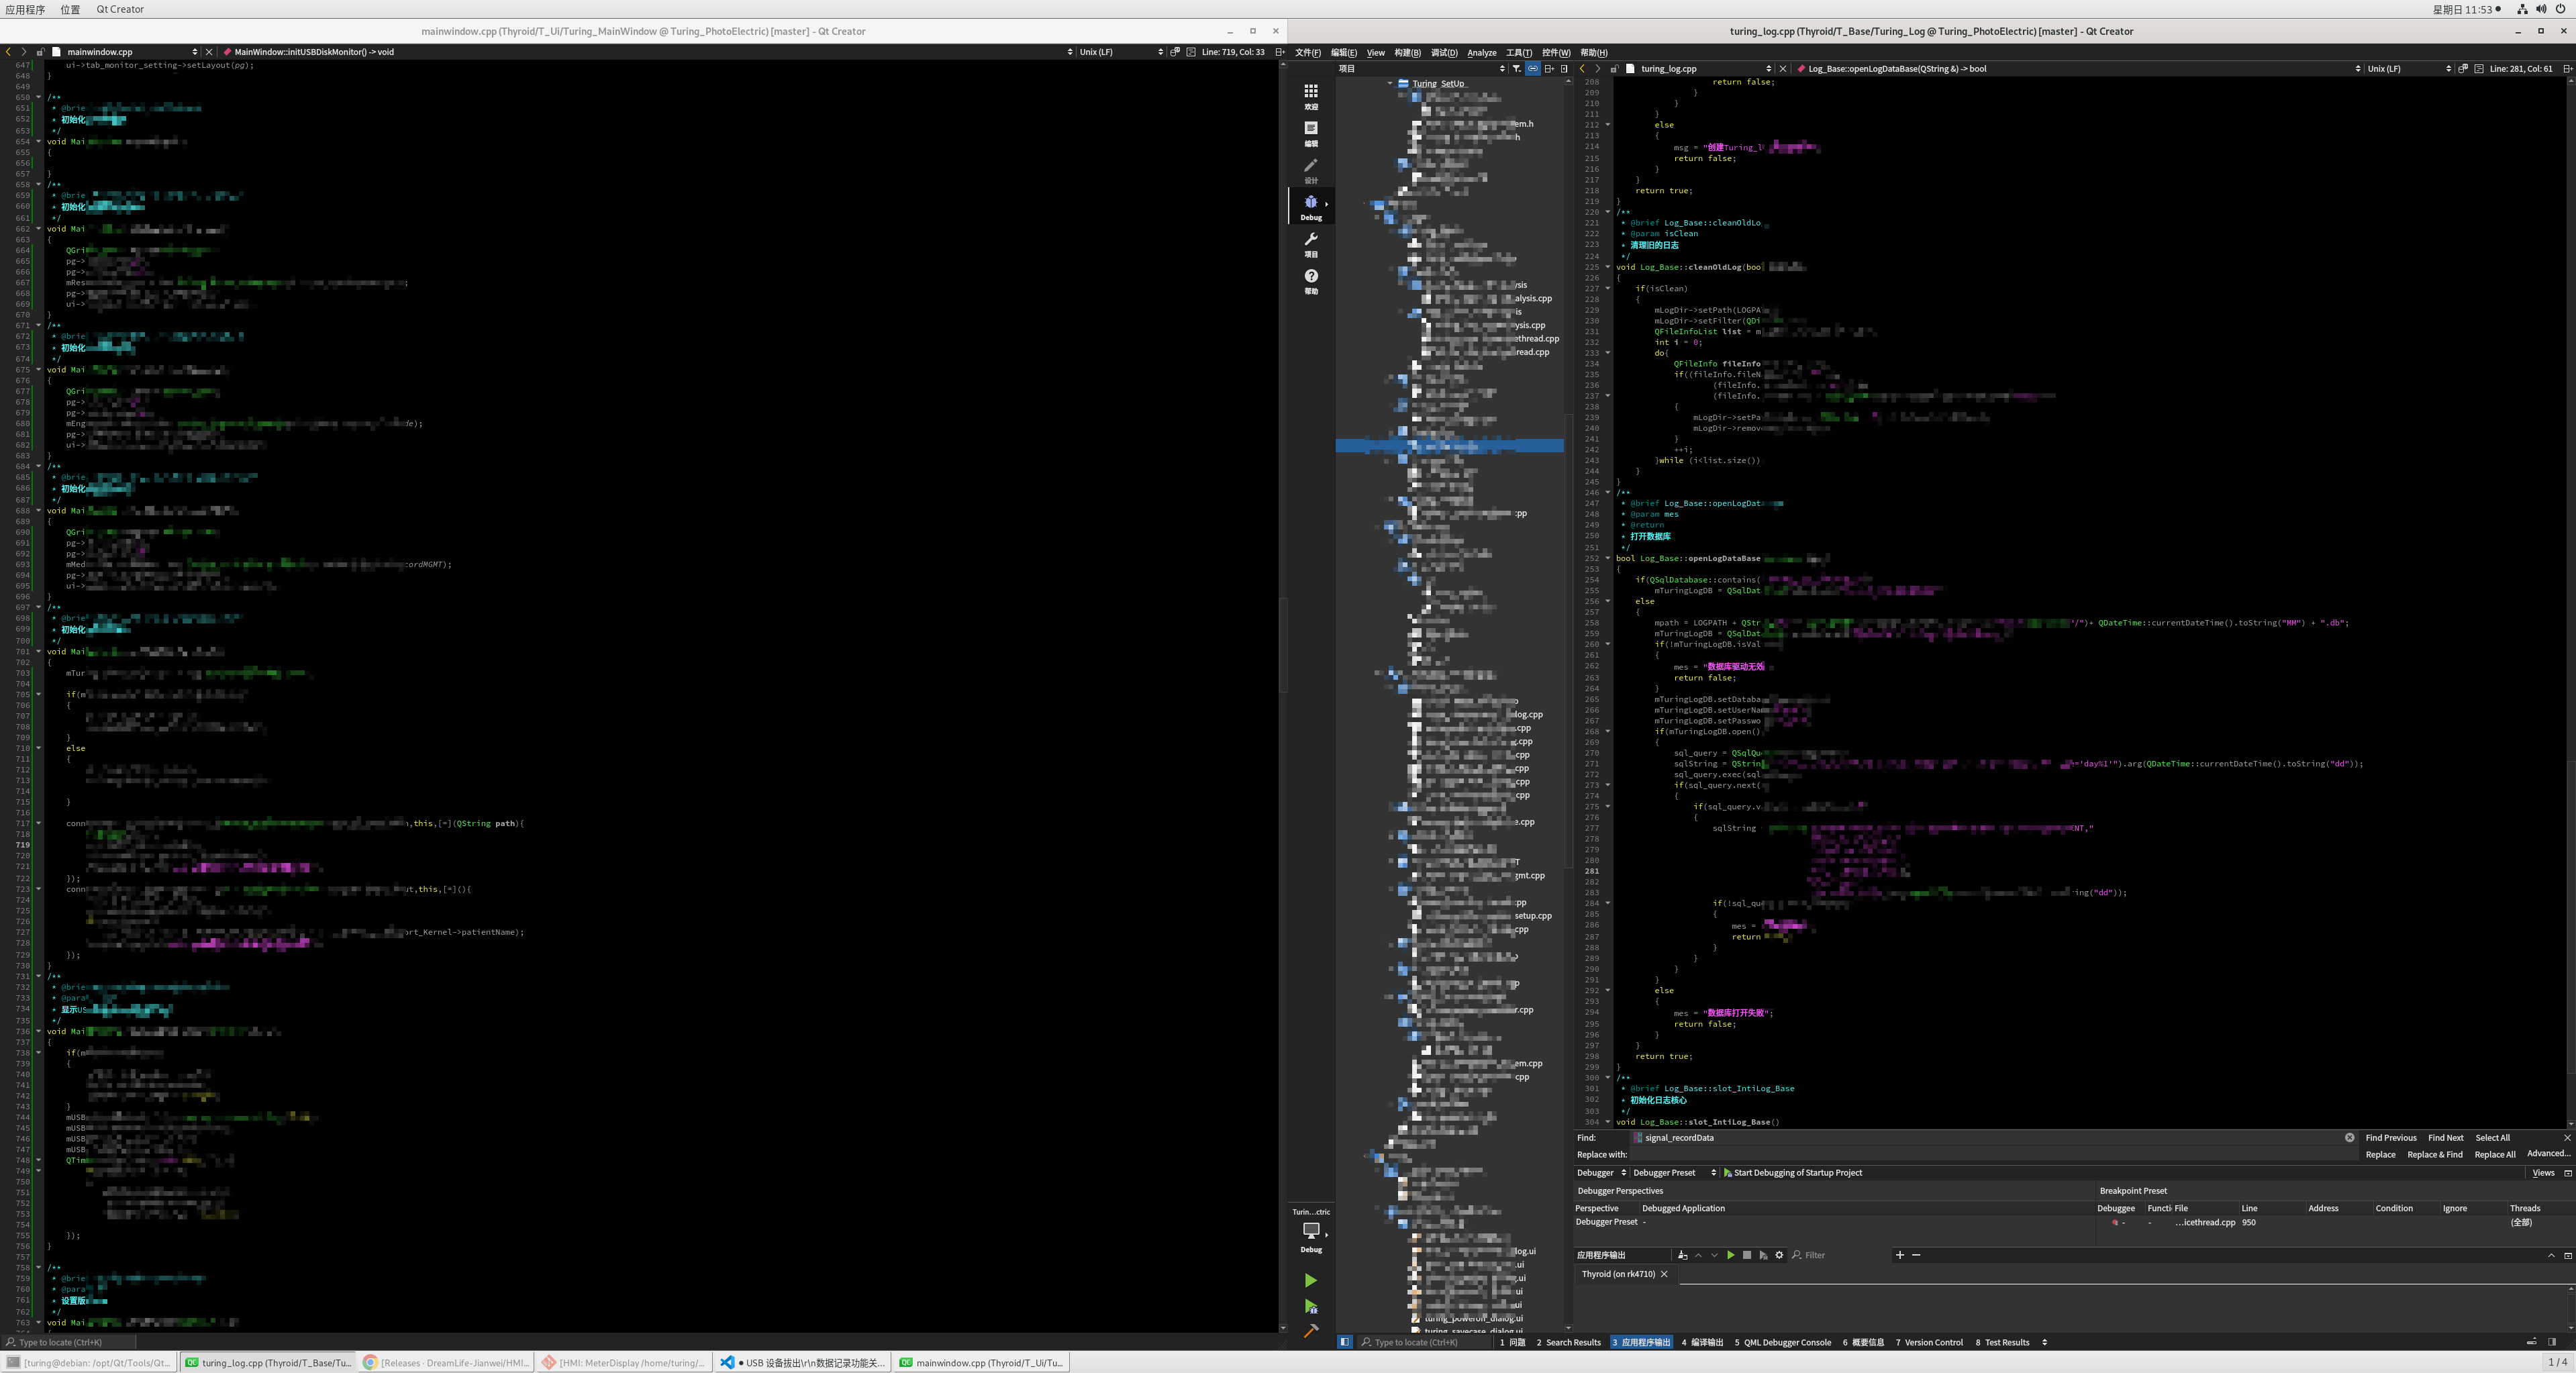Open the Debugger perspective dropdown
This screenshot has width=2576, height=1373.
(x=1601, y=1173)
